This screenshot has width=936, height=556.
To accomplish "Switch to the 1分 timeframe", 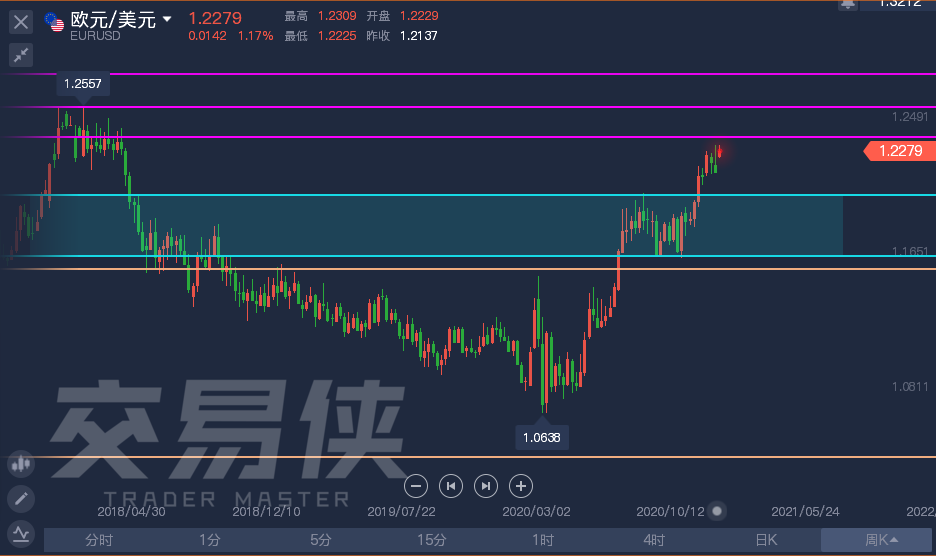I will 209,540.
